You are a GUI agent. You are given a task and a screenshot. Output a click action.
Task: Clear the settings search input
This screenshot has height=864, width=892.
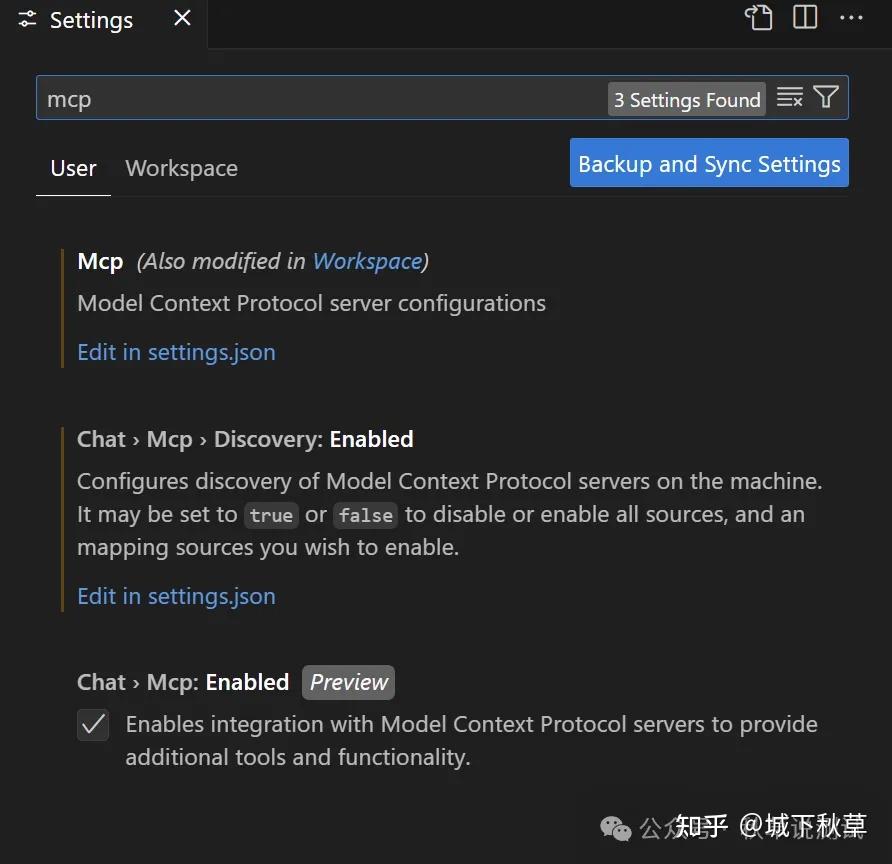click(x=789, y=97)
